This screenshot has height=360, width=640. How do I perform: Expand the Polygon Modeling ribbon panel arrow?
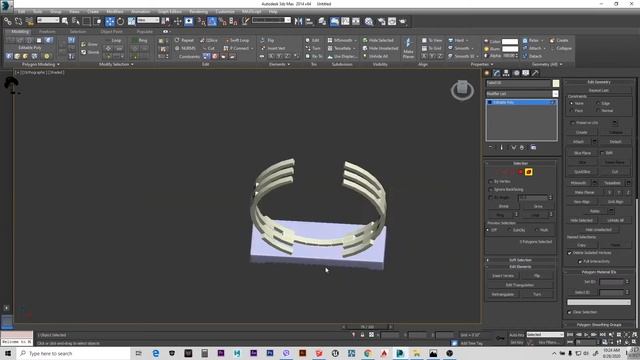pos(58,64)
